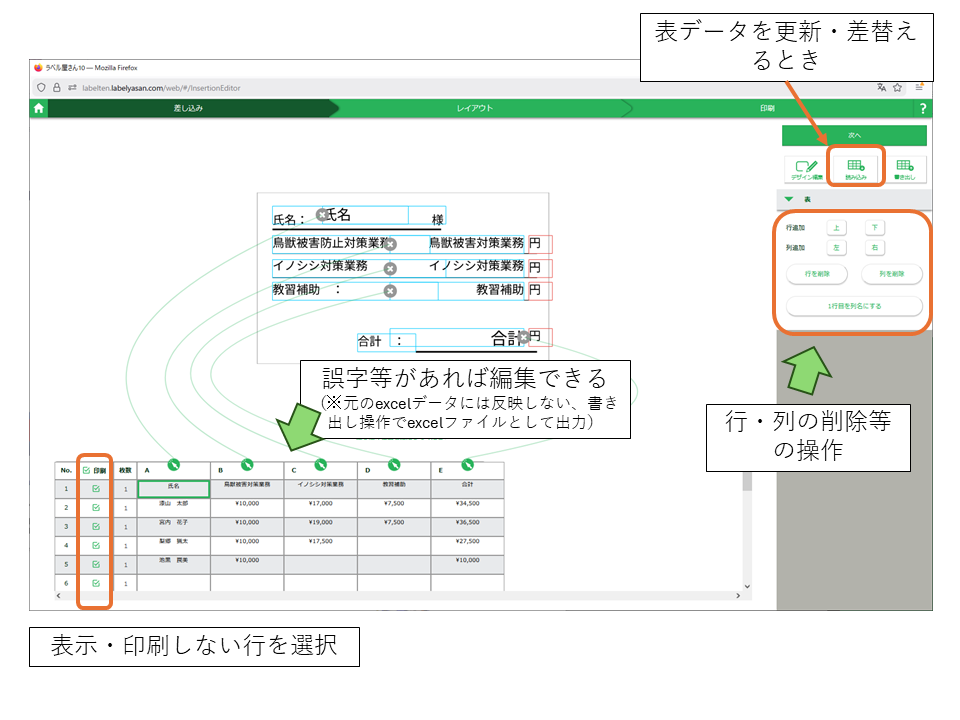This screenshot has height=720, width=960.
Task: Bookmark this page with the star icon
Action: (898, 88)
